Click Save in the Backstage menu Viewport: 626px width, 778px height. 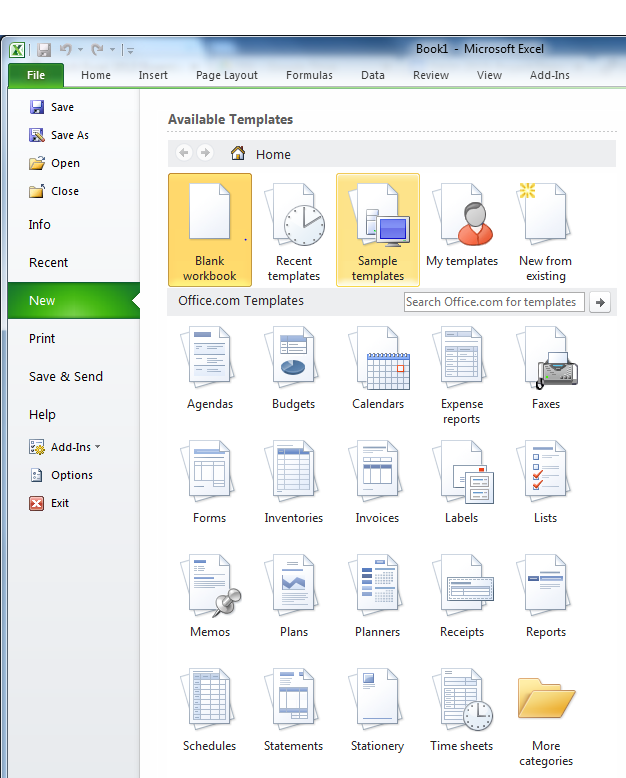(52, 107)
